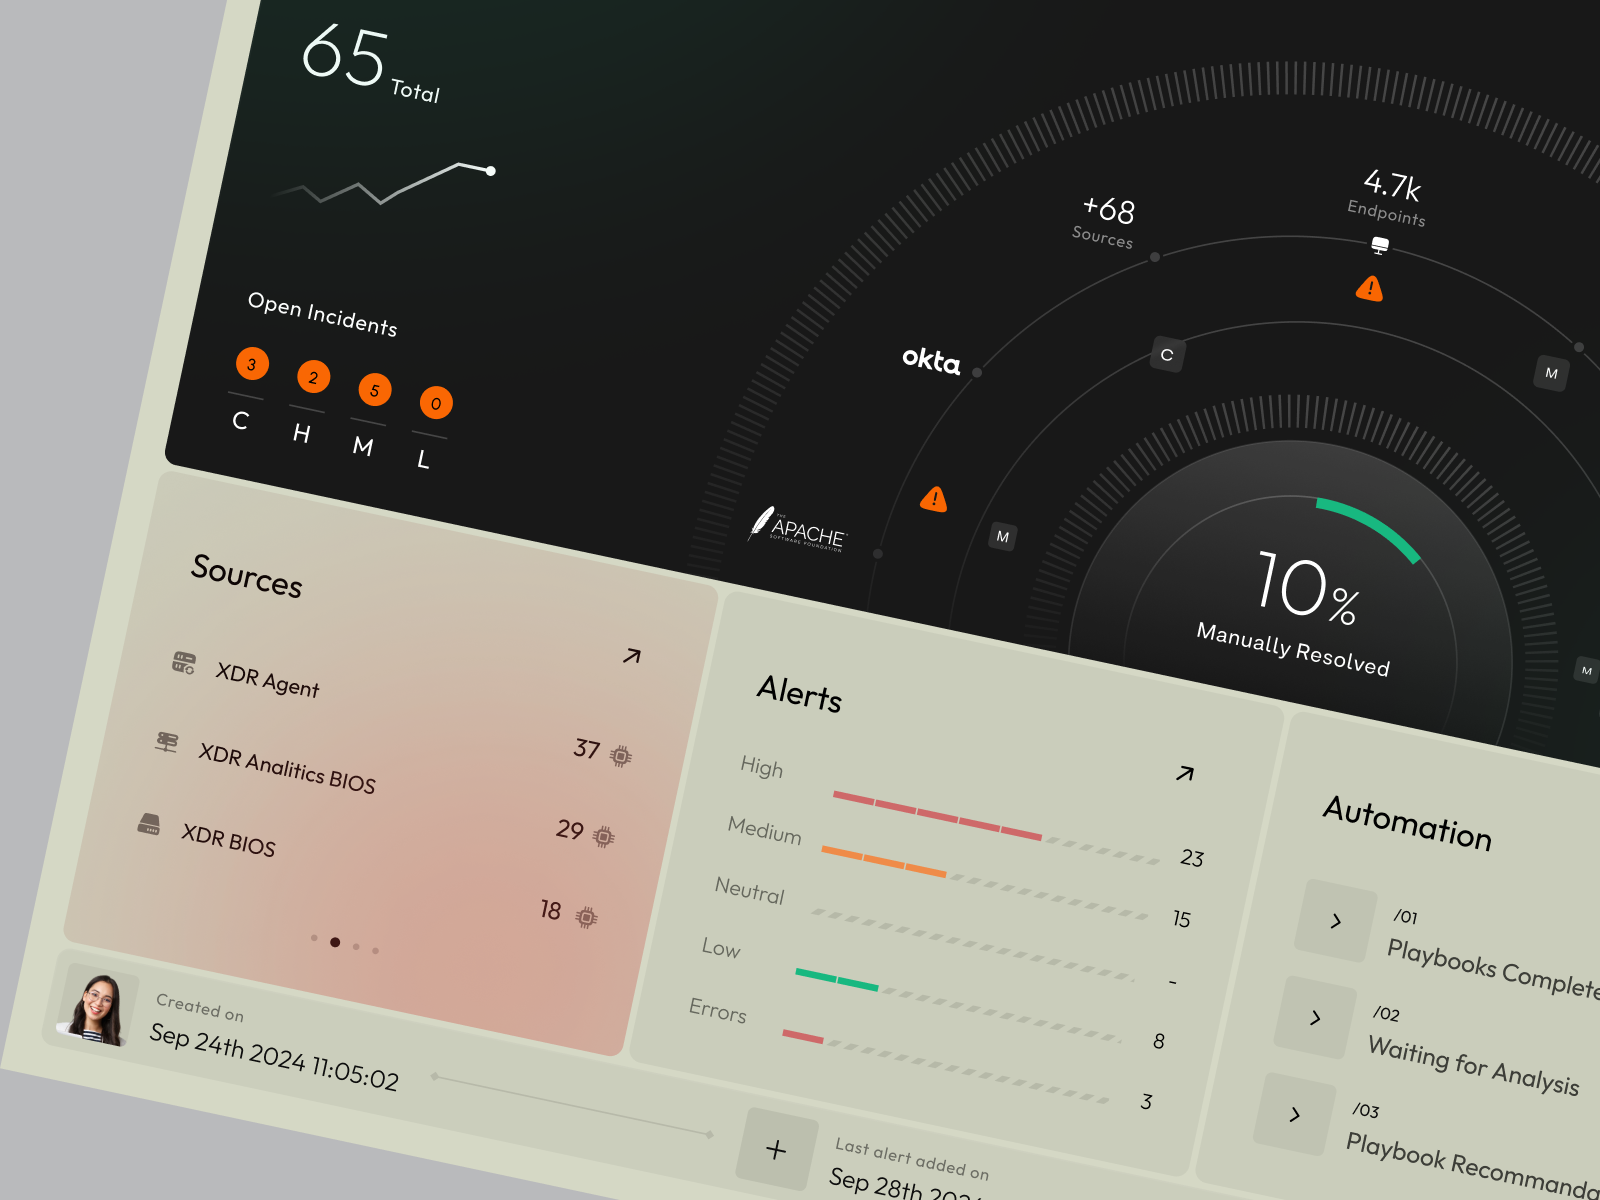Expand the /03 Playbook Recommendations chevron
This screenshot has width=1600, height=1200.
(1294, 1114)
